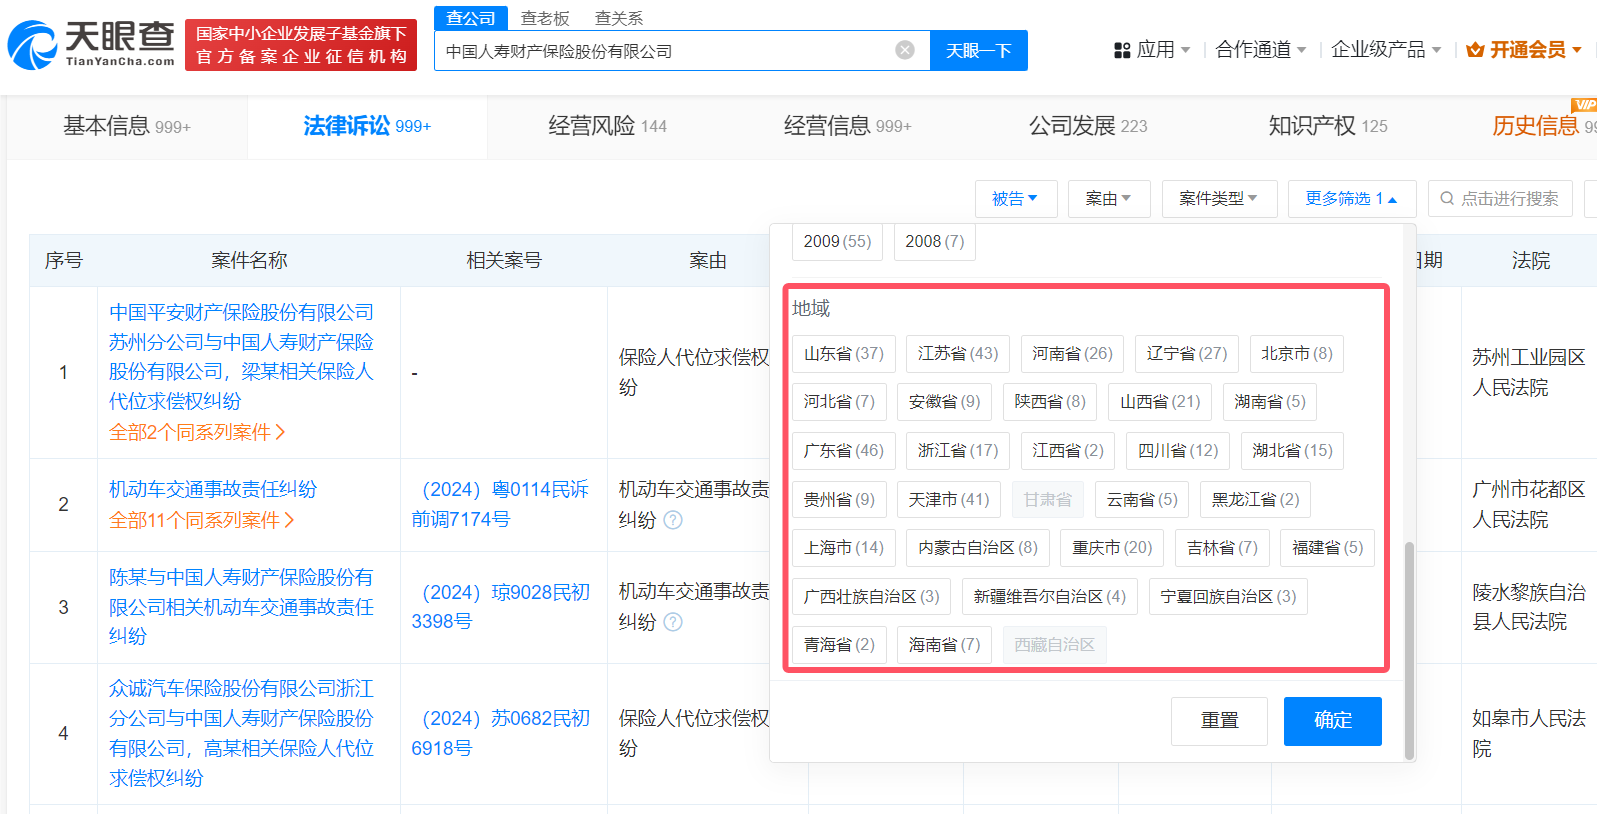Viewport: 1597px width, 814px height.
Task: Toggle the 宁夏回族自治区 (3) region filter
Action: tap(1228, 596)
